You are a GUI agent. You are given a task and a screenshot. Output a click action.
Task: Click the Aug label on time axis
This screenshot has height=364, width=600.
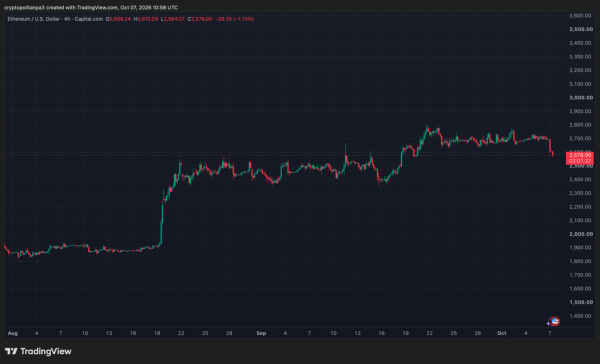(x=13, y=333)
